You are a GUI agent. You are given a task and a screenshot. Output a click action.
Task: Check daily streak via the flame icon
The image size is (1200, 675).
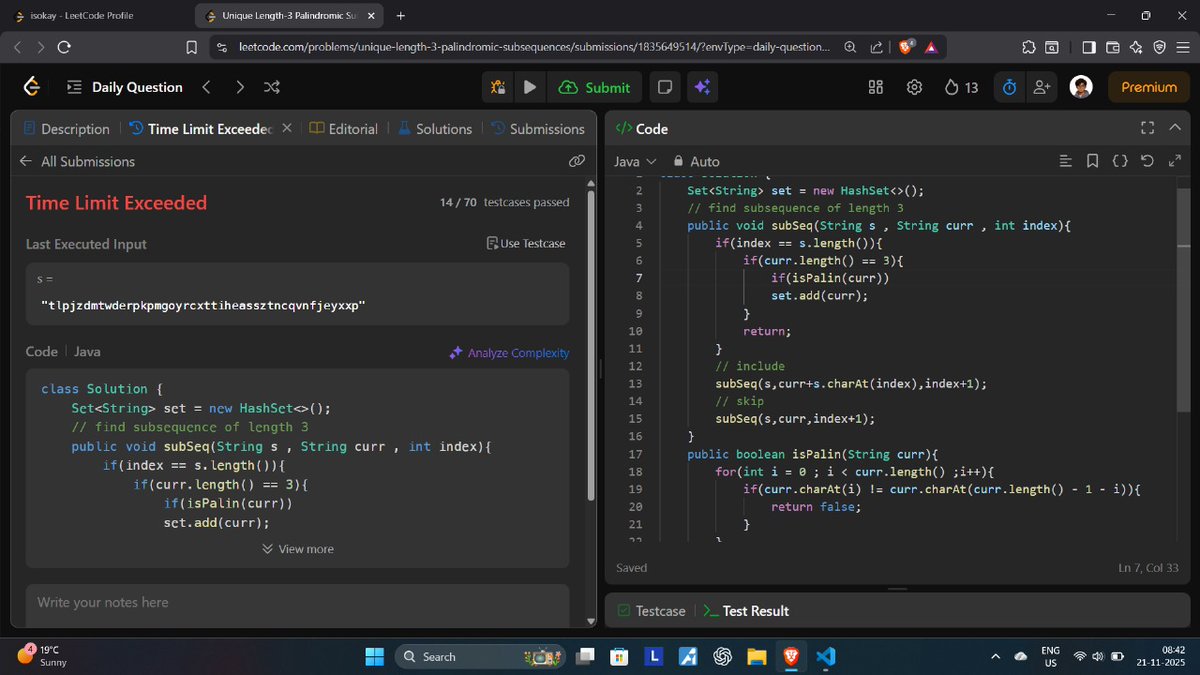point(953,87)
